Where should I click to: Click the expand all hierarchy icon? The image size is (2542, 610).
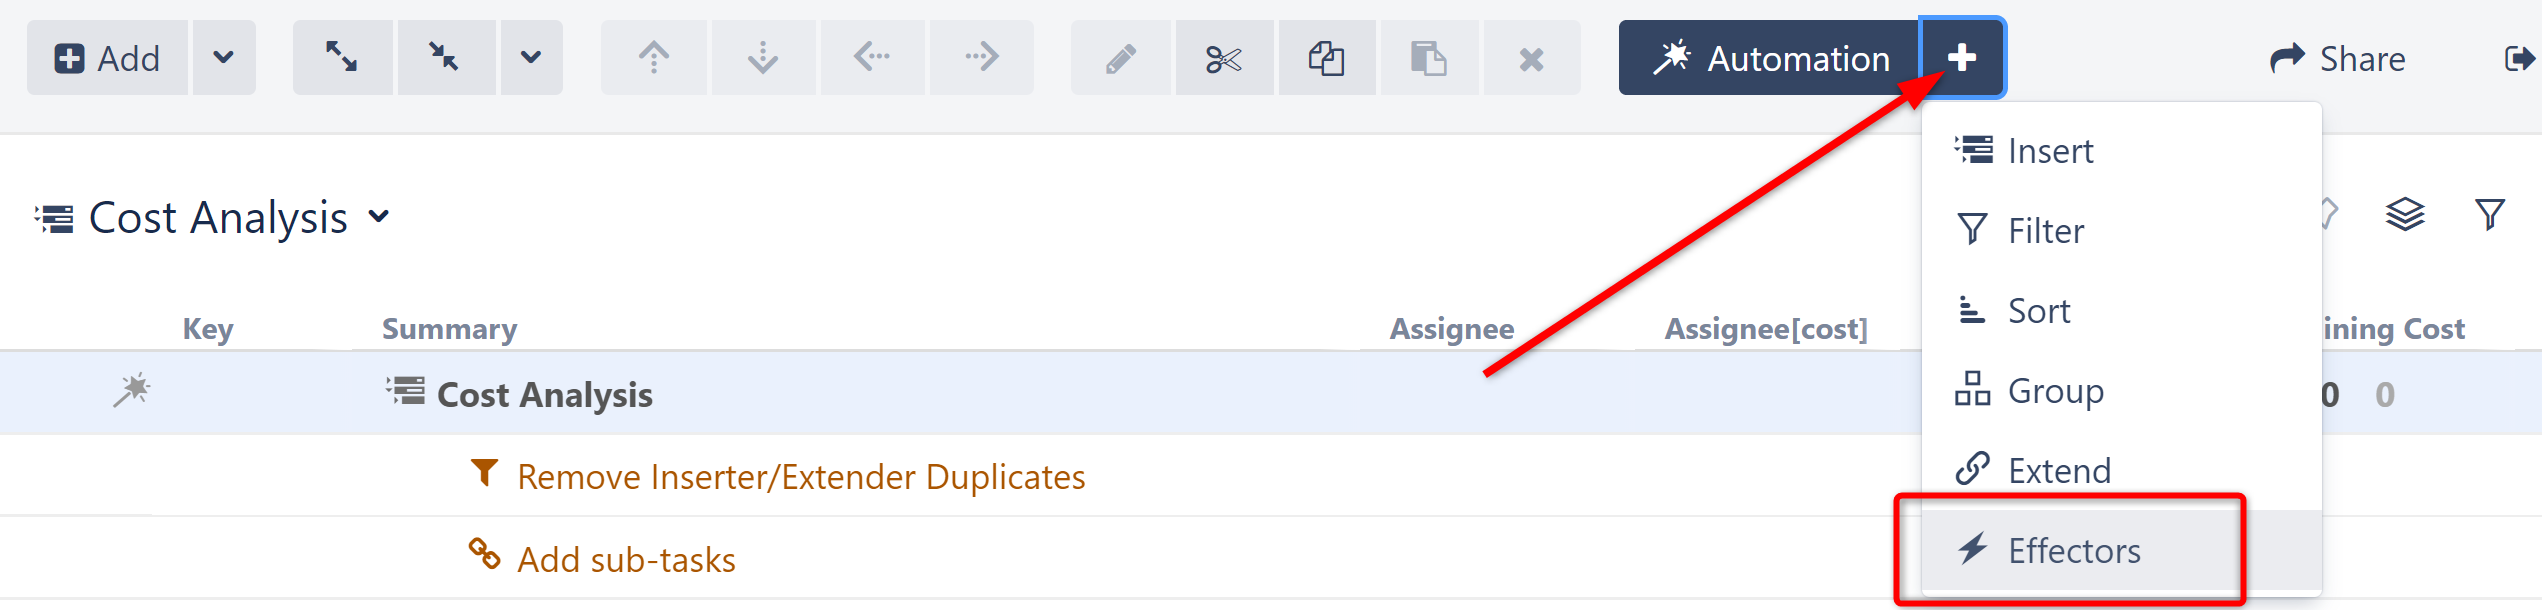pyautogui.click(x=342, y=58)
